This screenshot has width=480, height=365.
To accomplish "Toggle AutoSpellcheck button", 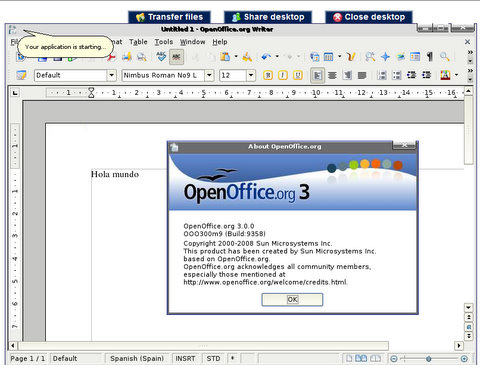I will [176, 57].
